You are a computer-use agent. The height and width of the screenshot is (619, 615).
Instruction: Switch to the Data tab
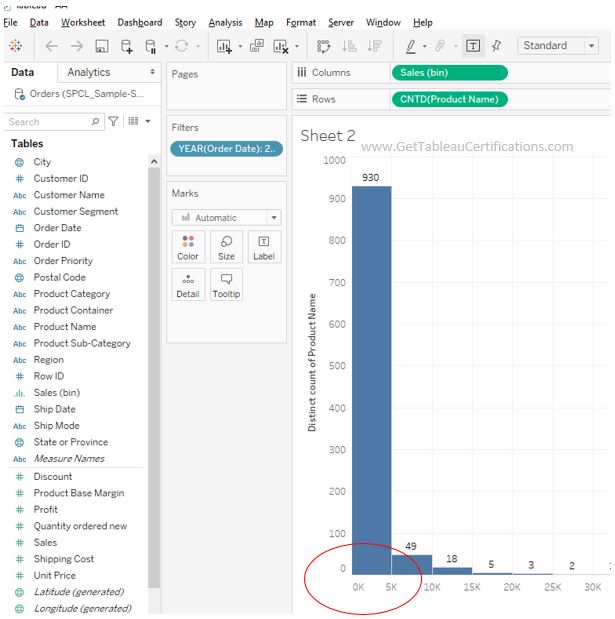tap(22, 72)
